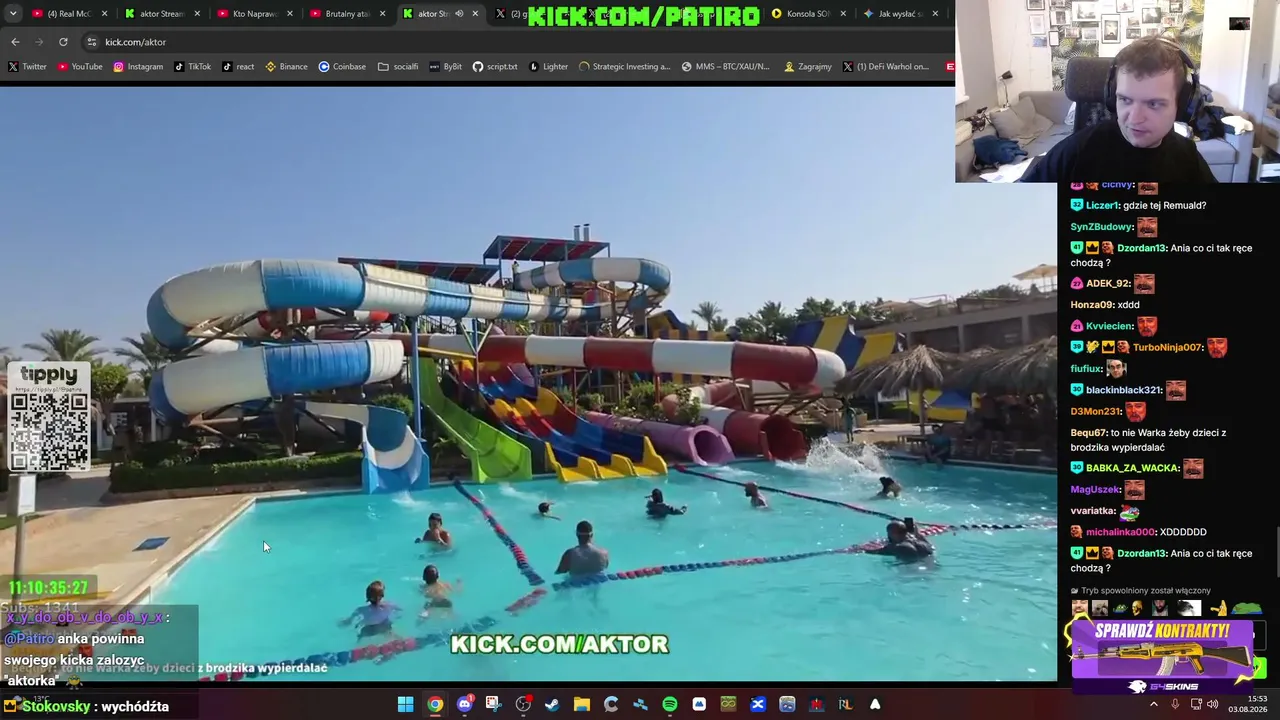Open network settings tray icon
The image size is (1280, 720).
[1196, 704]
